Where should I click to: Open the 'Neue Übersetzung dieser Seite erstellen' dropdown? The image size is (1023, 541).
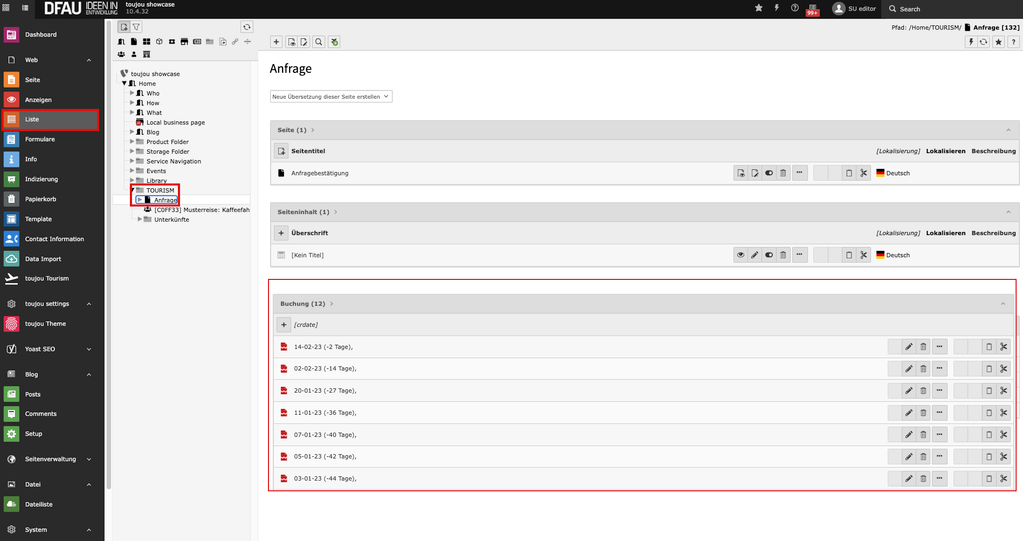pyautogui.click(x=331, y=96)
